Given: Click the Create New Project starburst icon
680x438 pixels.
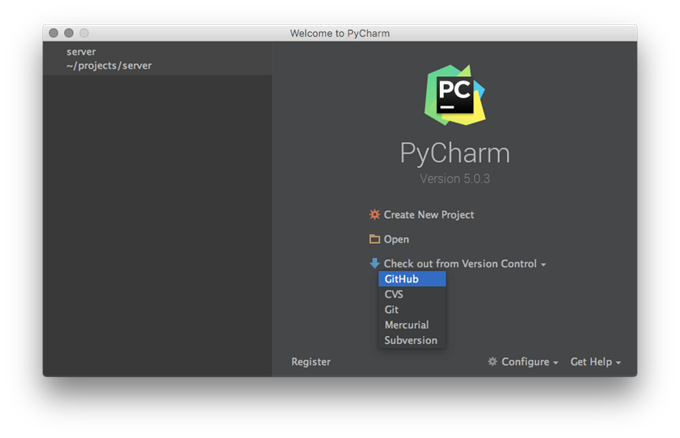Looking at the screenshot, I should click(x=374, y=215).
